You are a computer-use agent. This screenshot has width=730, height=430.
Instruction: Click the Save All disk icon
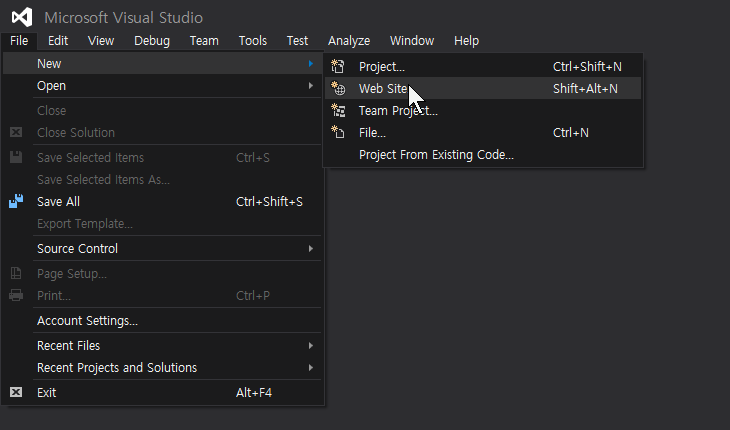tap(16, 201)
